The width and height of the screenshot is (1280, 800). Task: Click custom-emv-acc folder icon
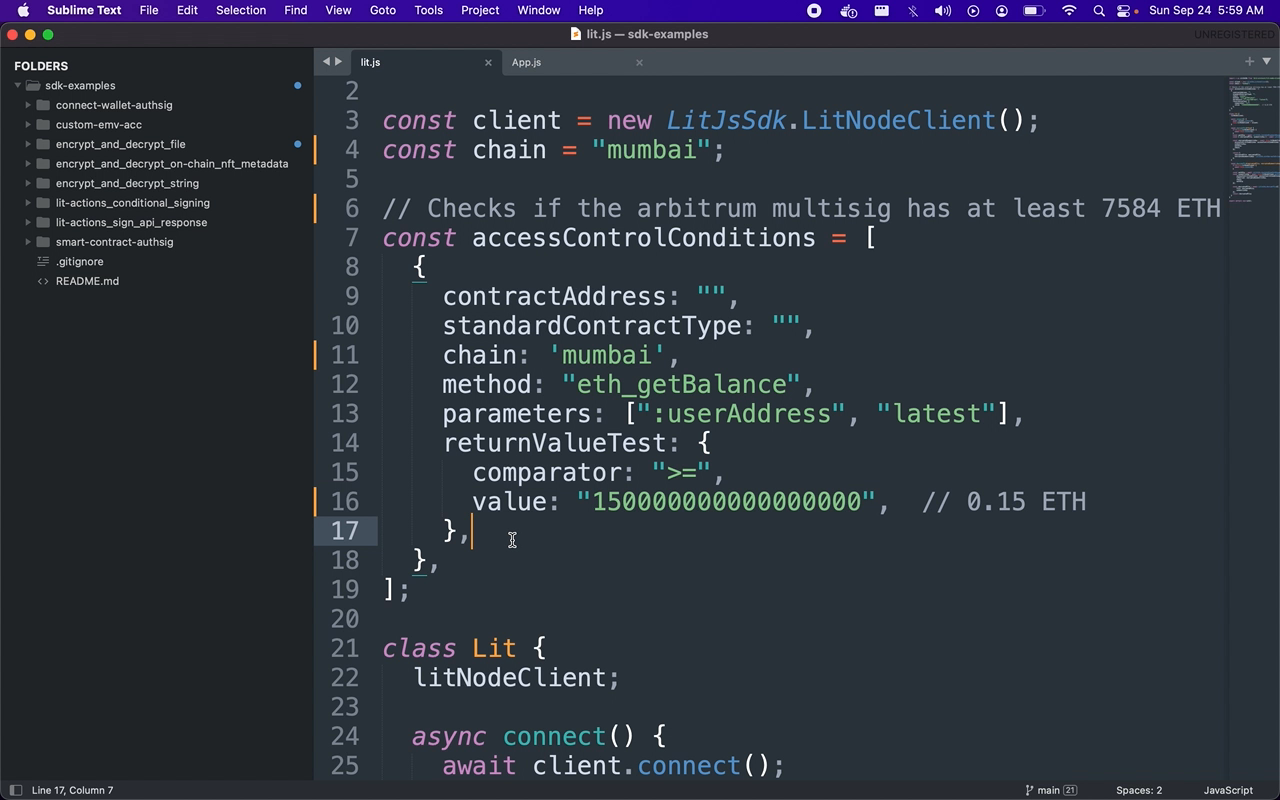tap(43, 125)
